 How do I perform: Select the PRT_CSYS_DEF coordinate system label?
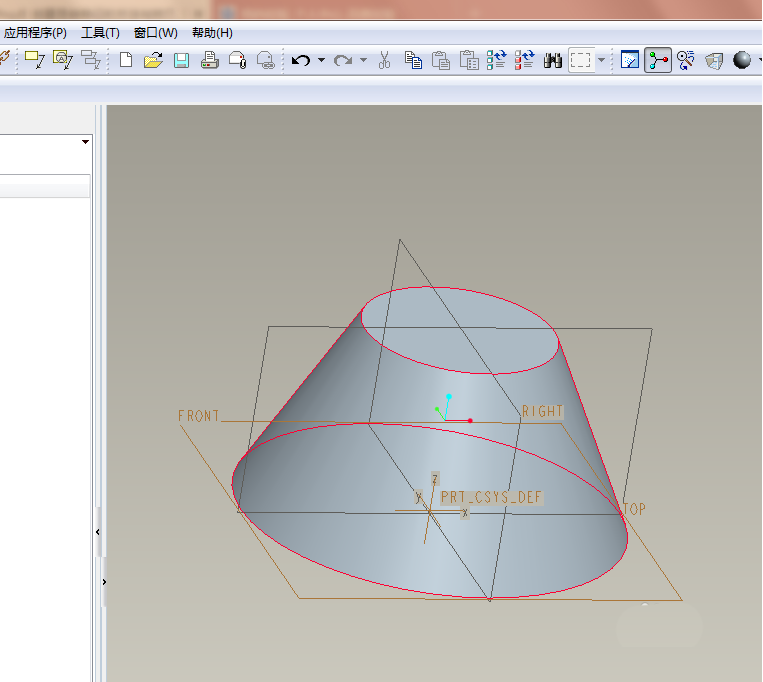(492, 496)
